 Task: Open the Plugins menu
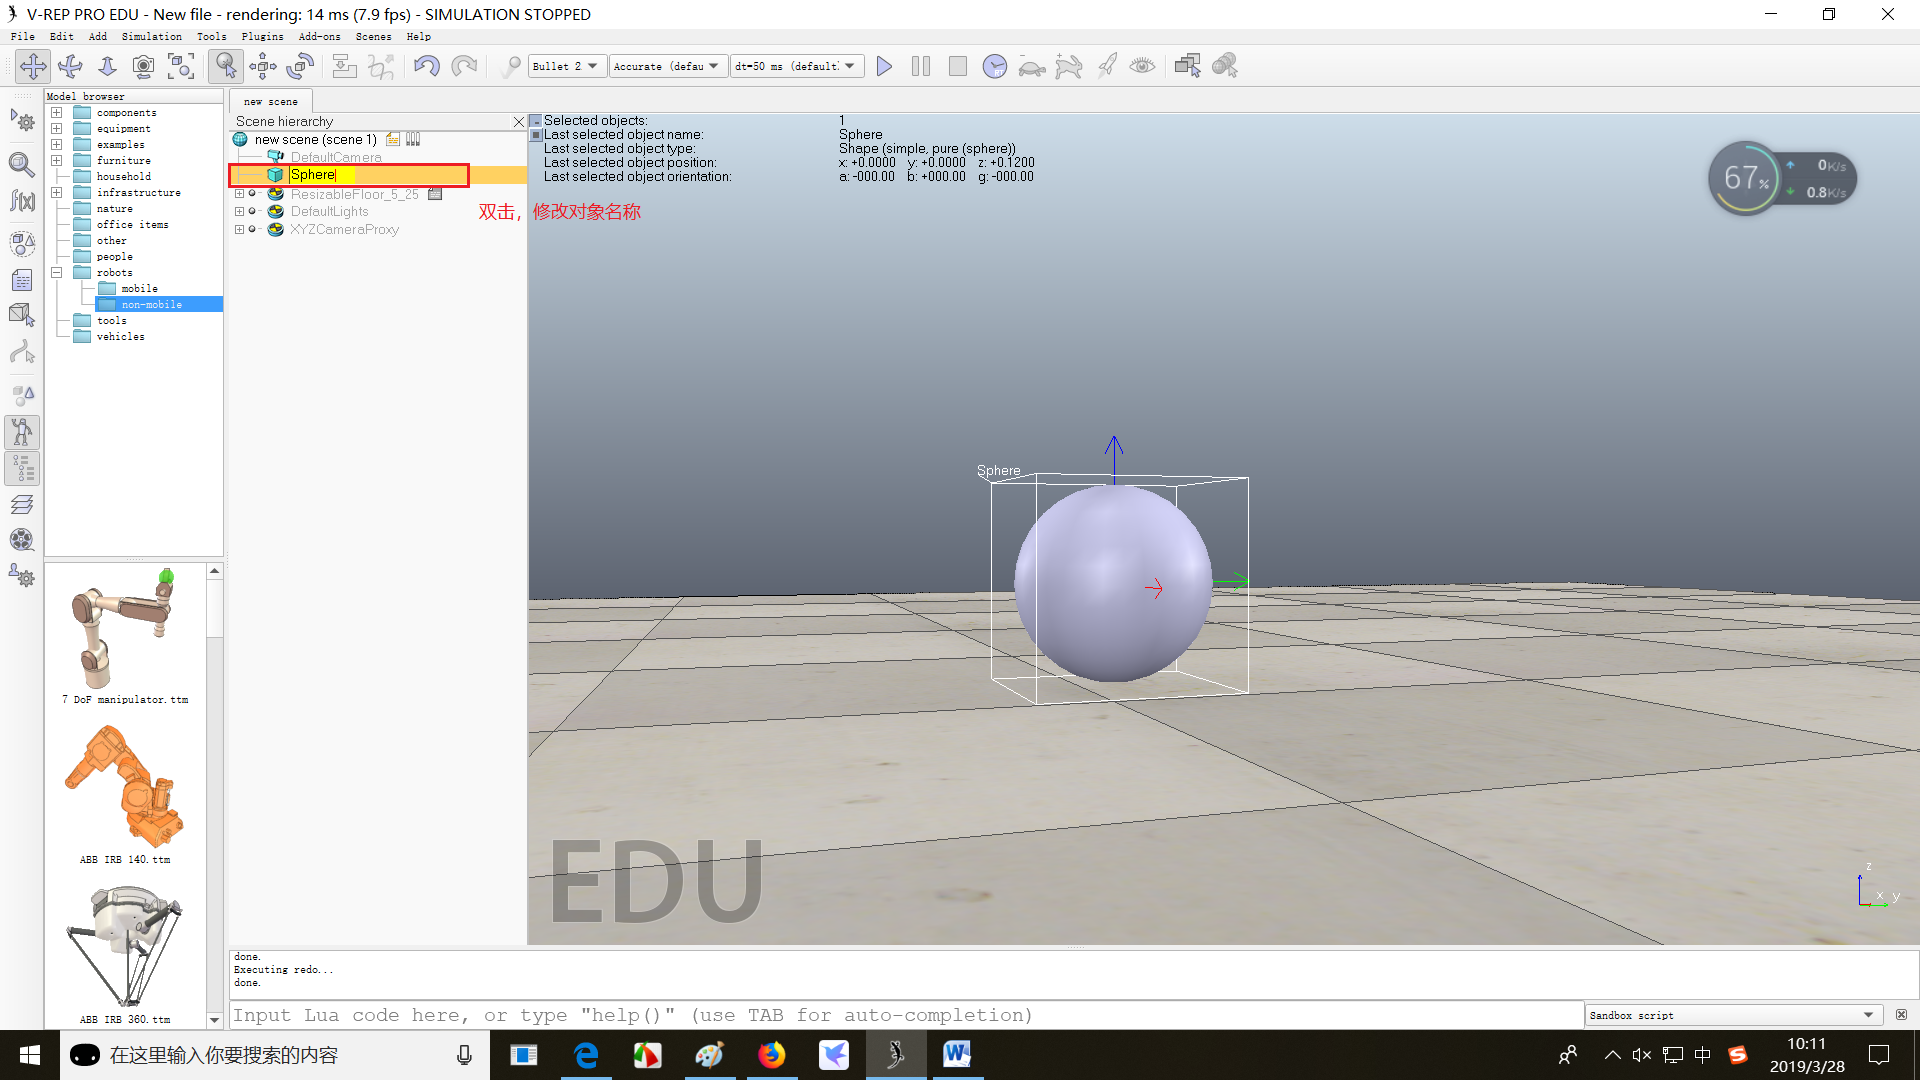[262, 37]
